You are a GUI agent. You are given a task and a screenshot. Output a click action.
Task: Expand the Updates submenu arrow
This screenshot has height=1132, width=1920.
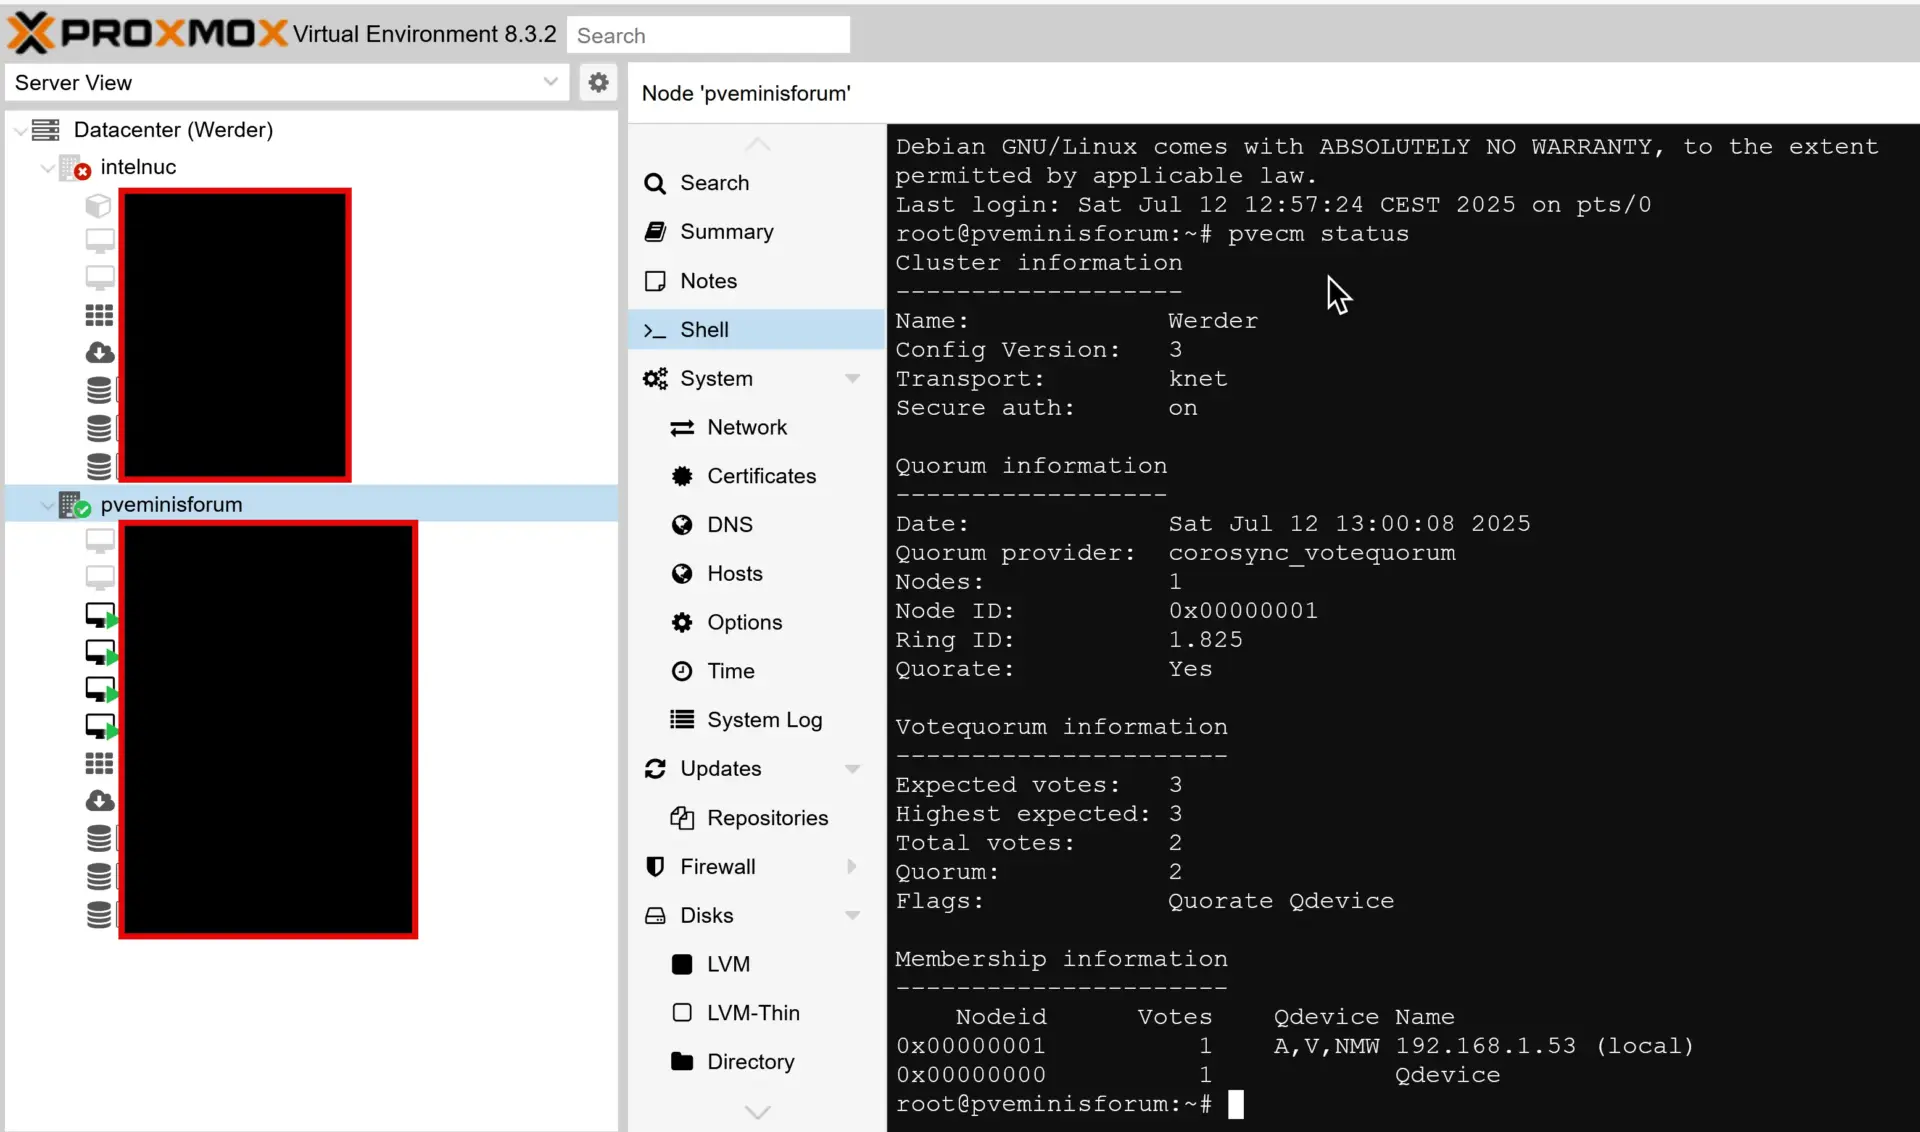coord(853,768)
